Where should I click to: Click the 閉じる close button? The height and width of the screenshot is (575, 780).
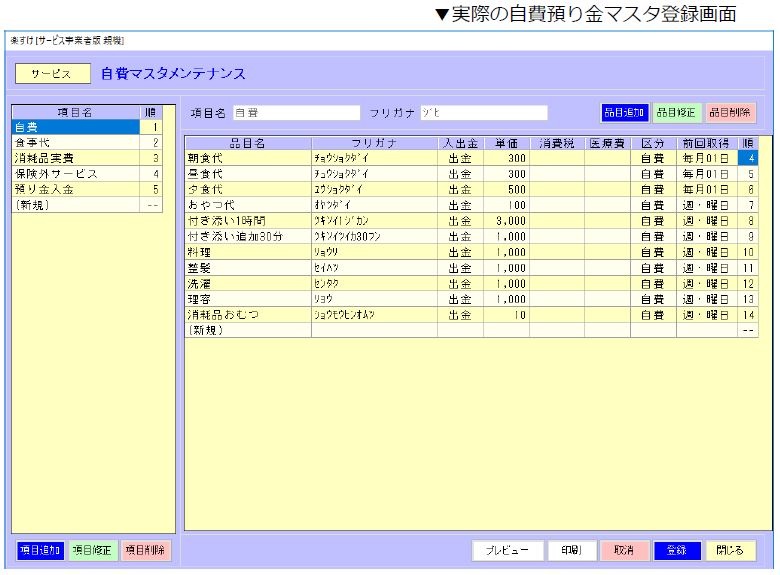pos(730,550)
